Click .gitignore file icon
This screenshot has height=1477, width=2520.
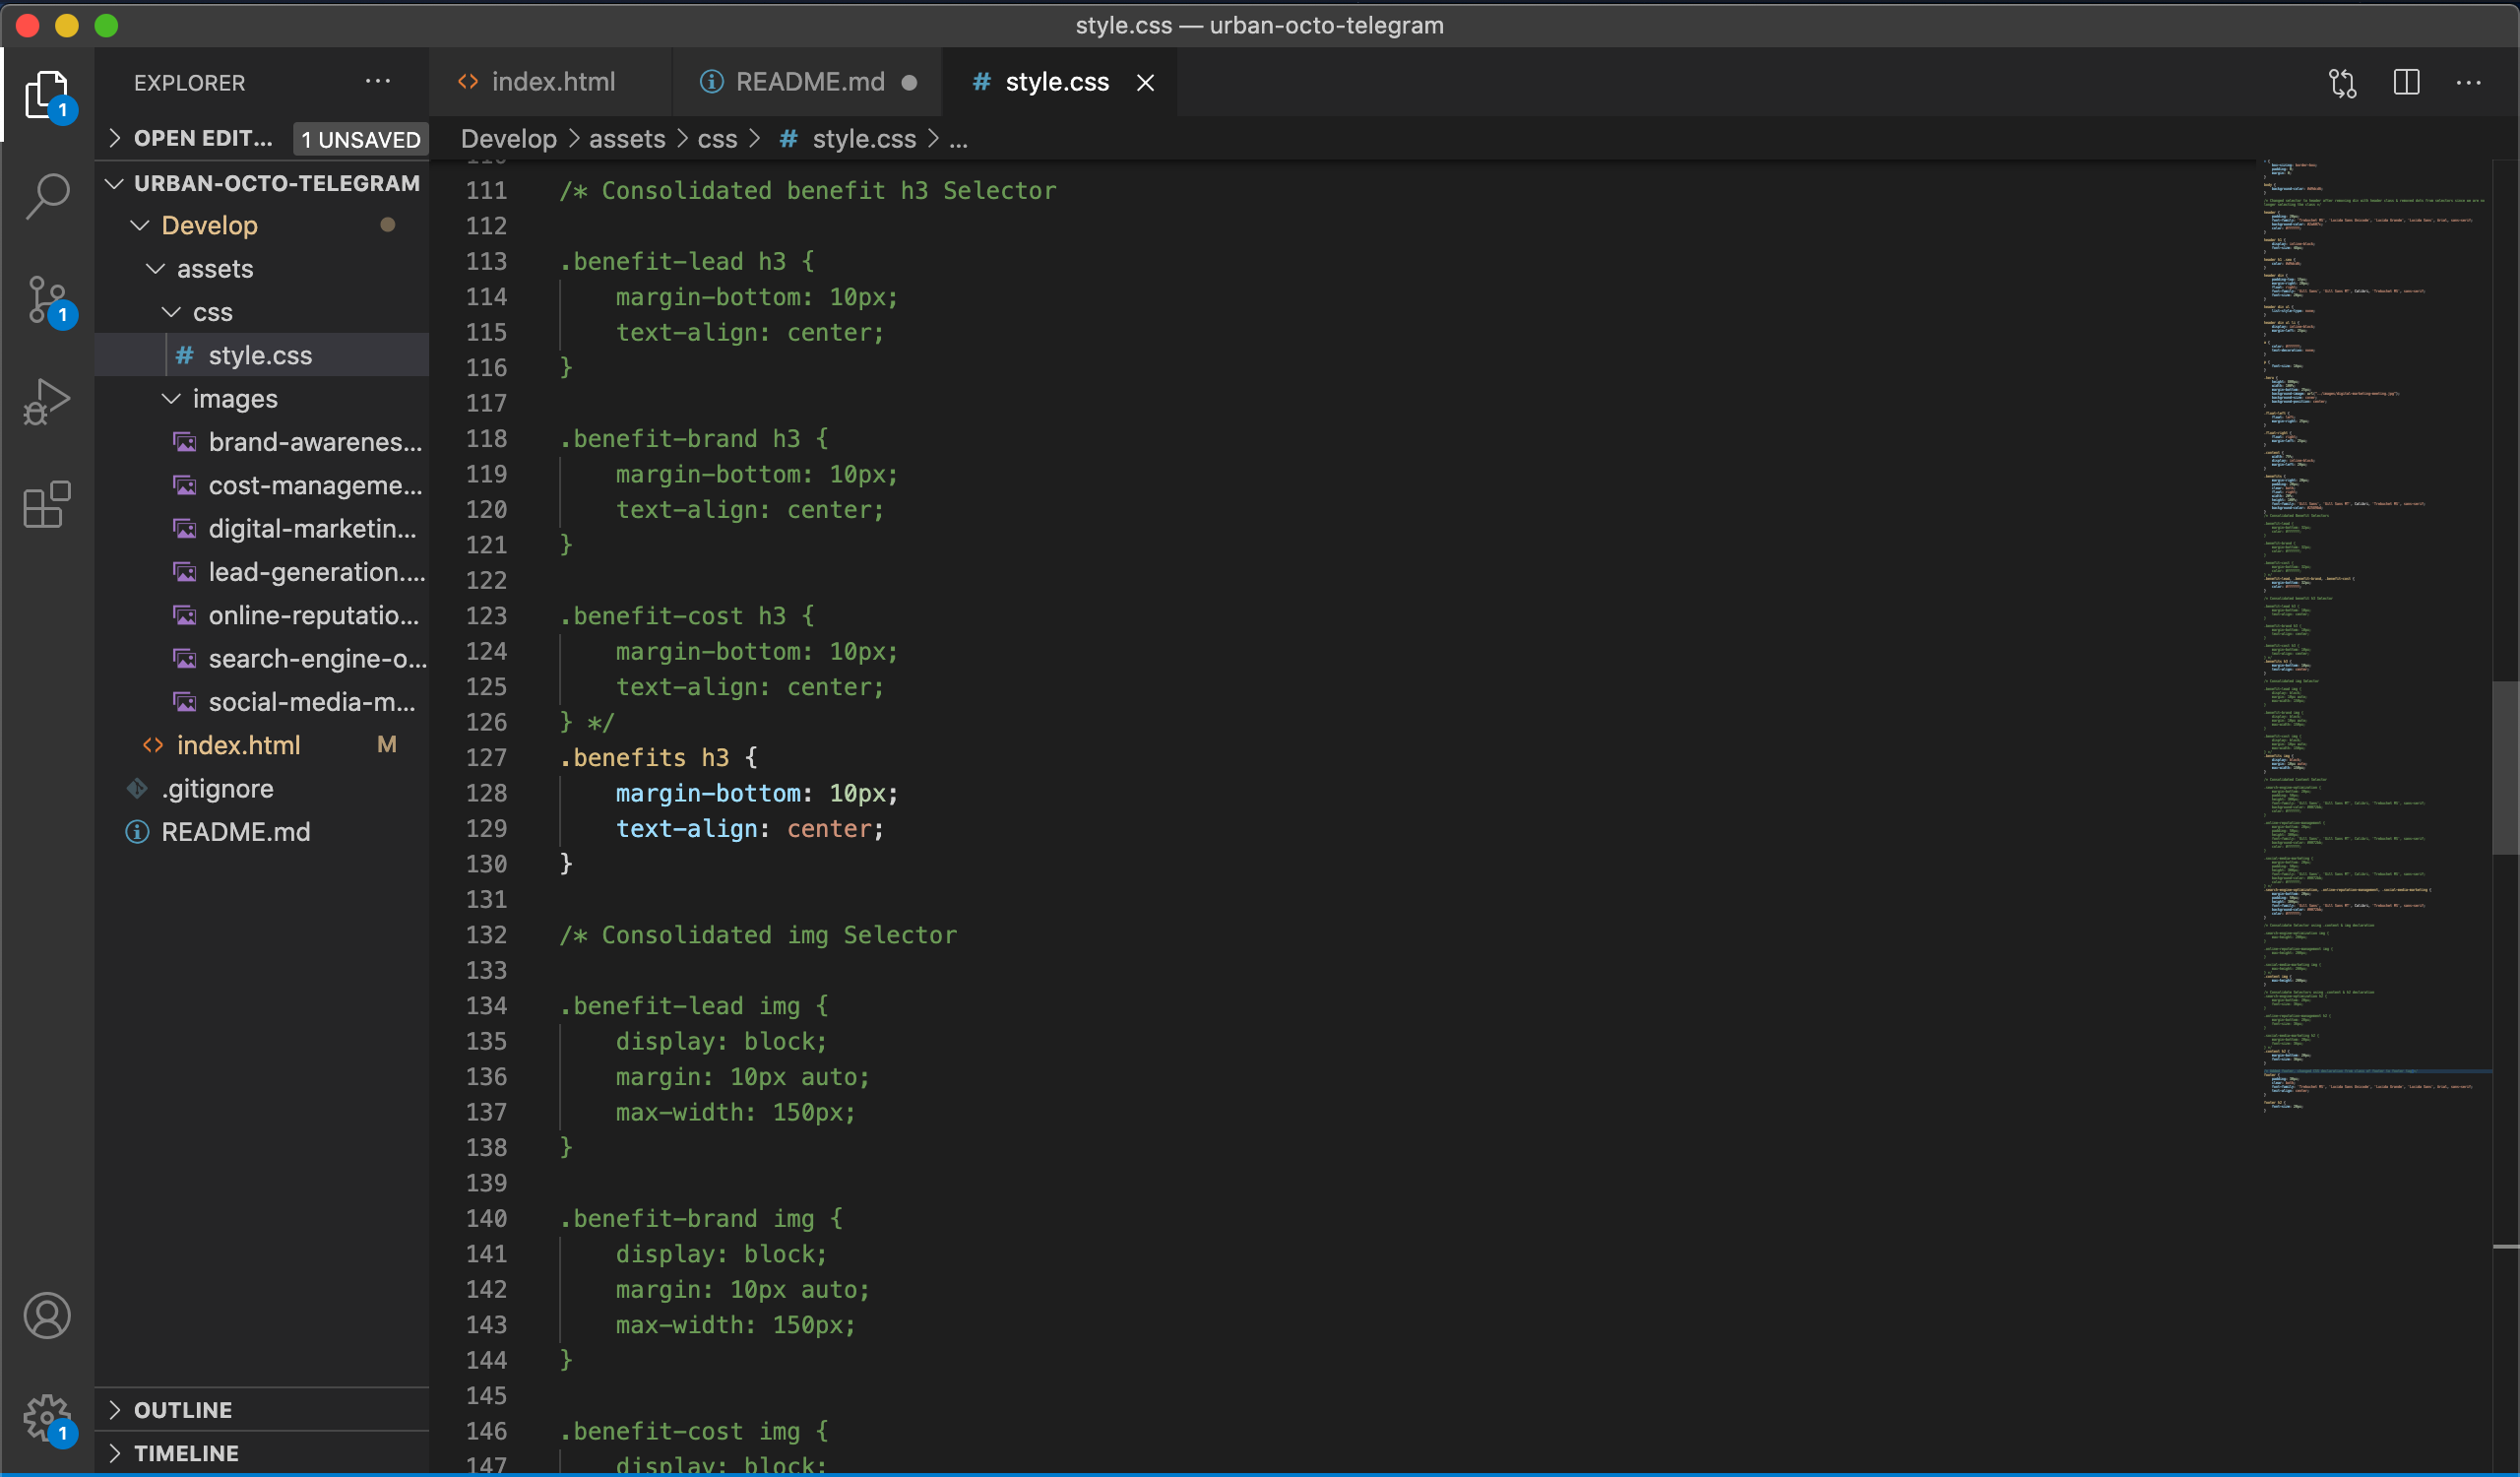(x=137, y=789)
